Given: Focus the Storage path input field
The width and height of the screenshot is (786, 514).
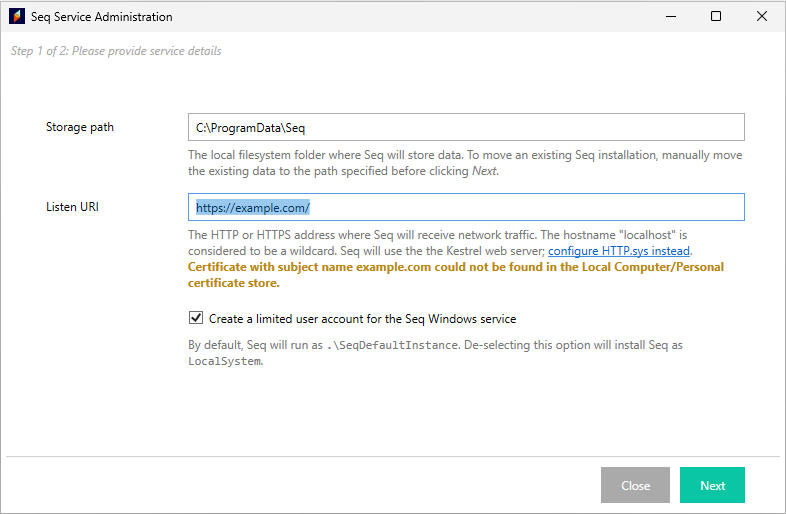Looking at the screenshot, I should (466, 127).
